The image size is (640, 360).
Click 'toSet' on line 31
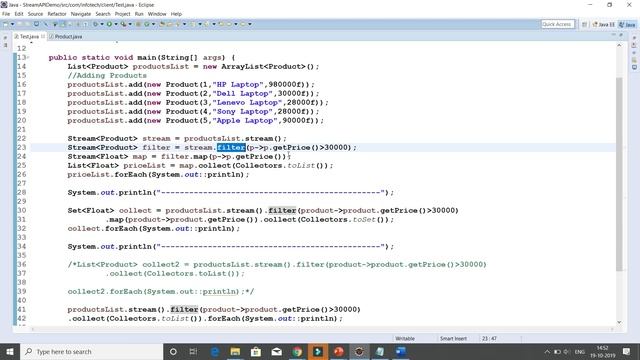tap(364, 219)
